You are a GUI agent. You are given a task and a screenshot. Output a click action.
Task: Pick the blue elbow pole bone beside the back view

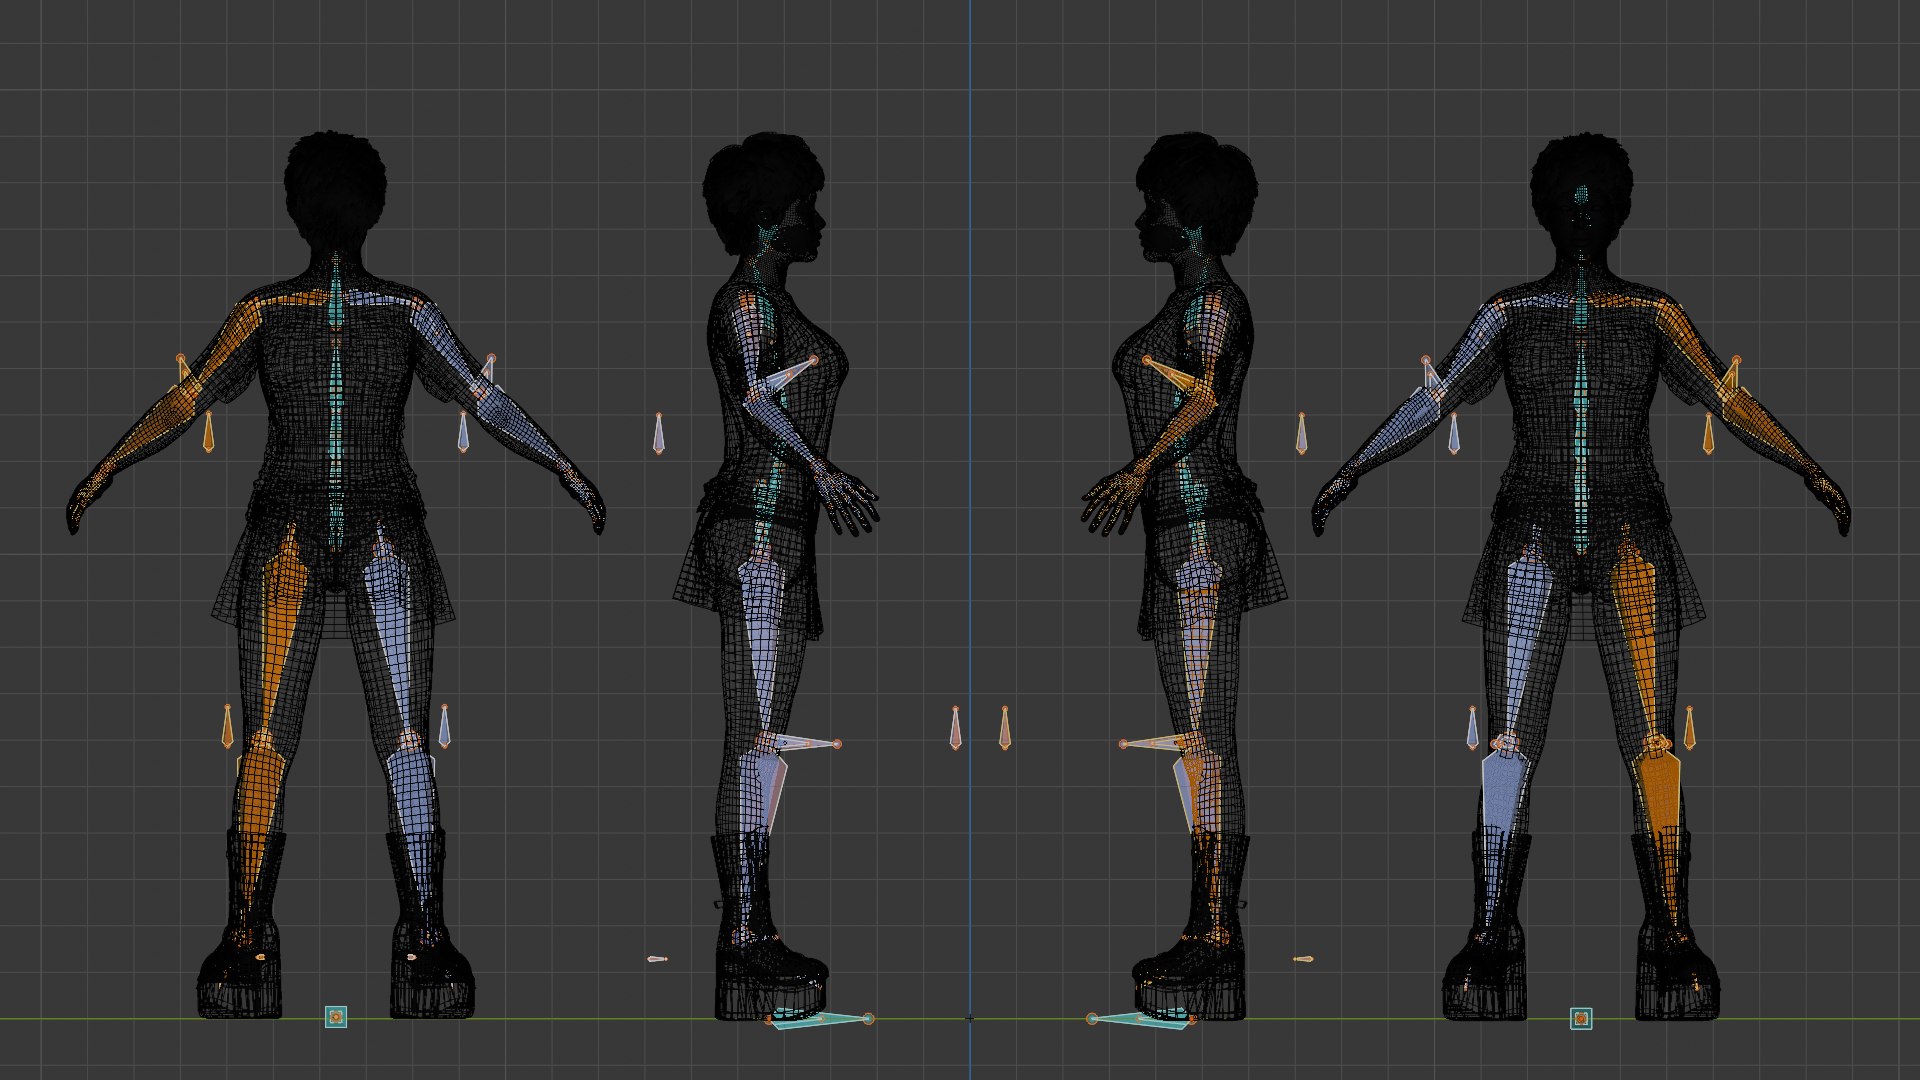tap(463, 432)
